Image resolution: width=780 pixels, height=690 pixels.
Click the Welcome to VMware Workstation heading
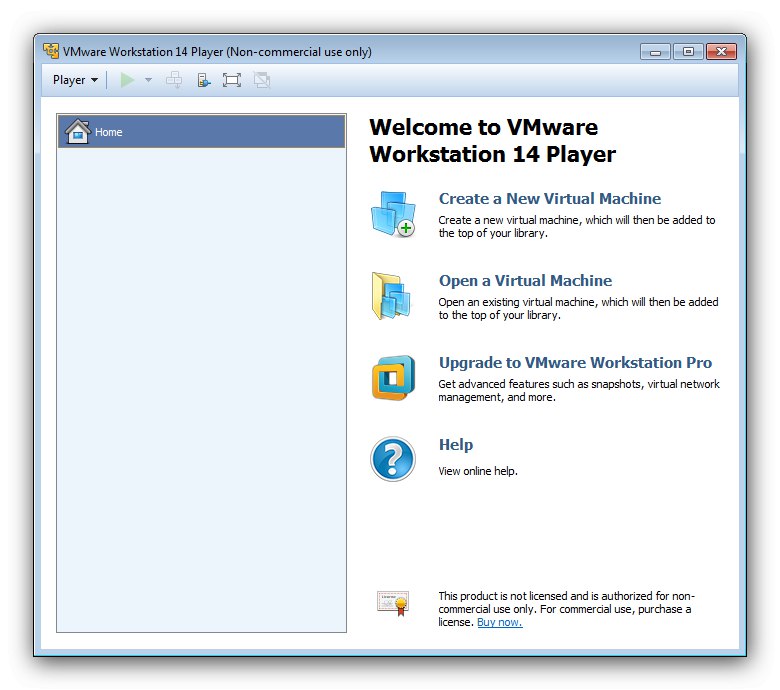tap(492, 141)
